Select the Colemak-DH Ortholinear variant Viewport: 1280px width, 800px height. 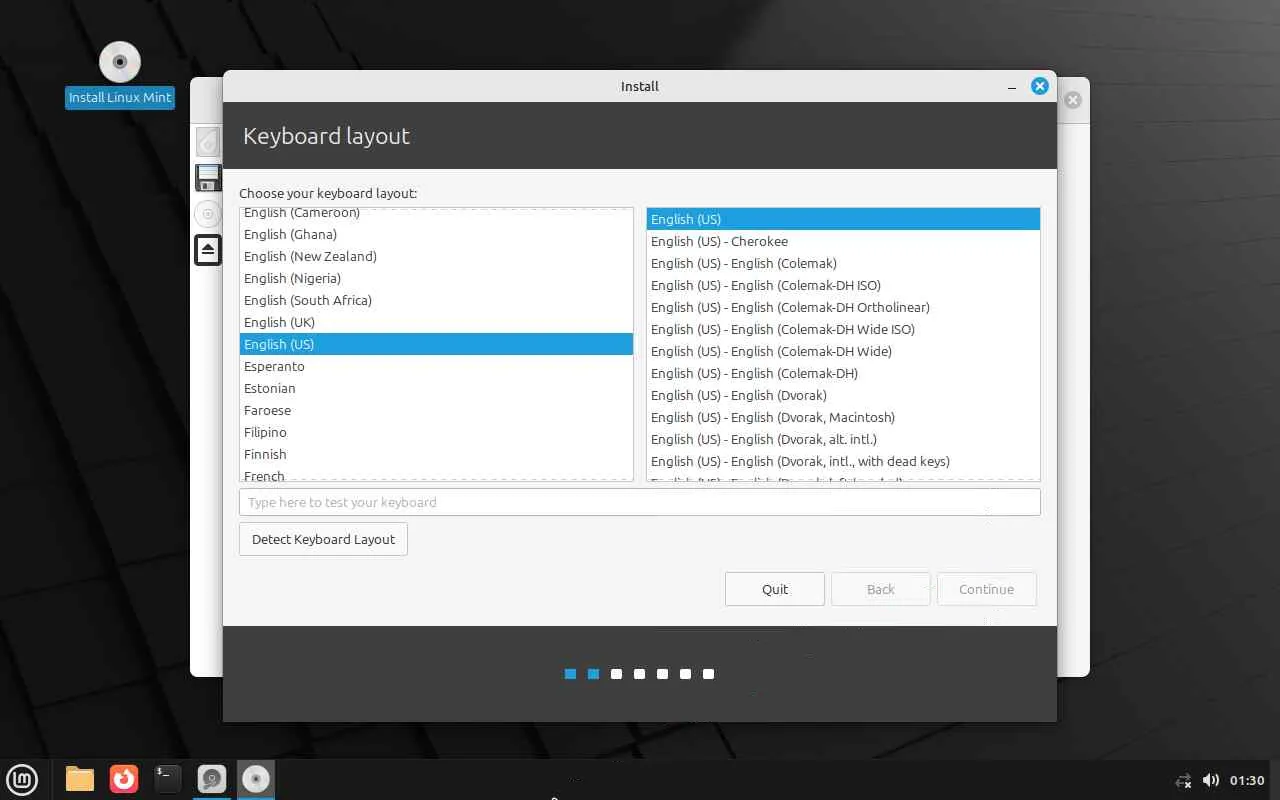pos(843,307)
